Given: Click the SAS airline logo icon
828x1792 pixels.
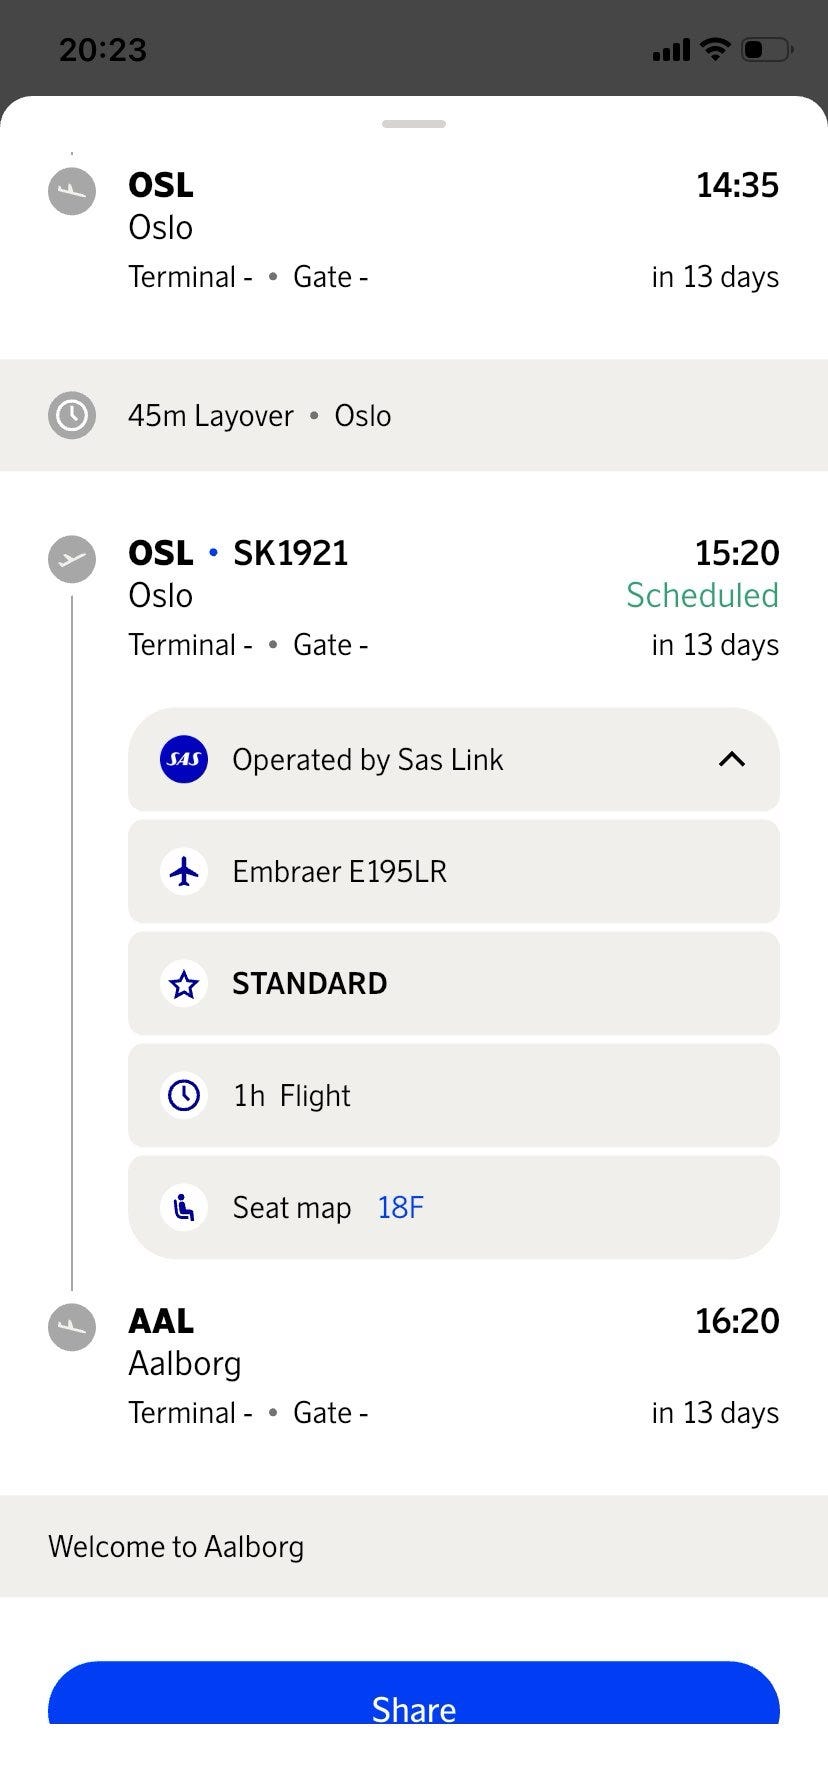Looking at the screenshot, I should [x=184, y=759].
